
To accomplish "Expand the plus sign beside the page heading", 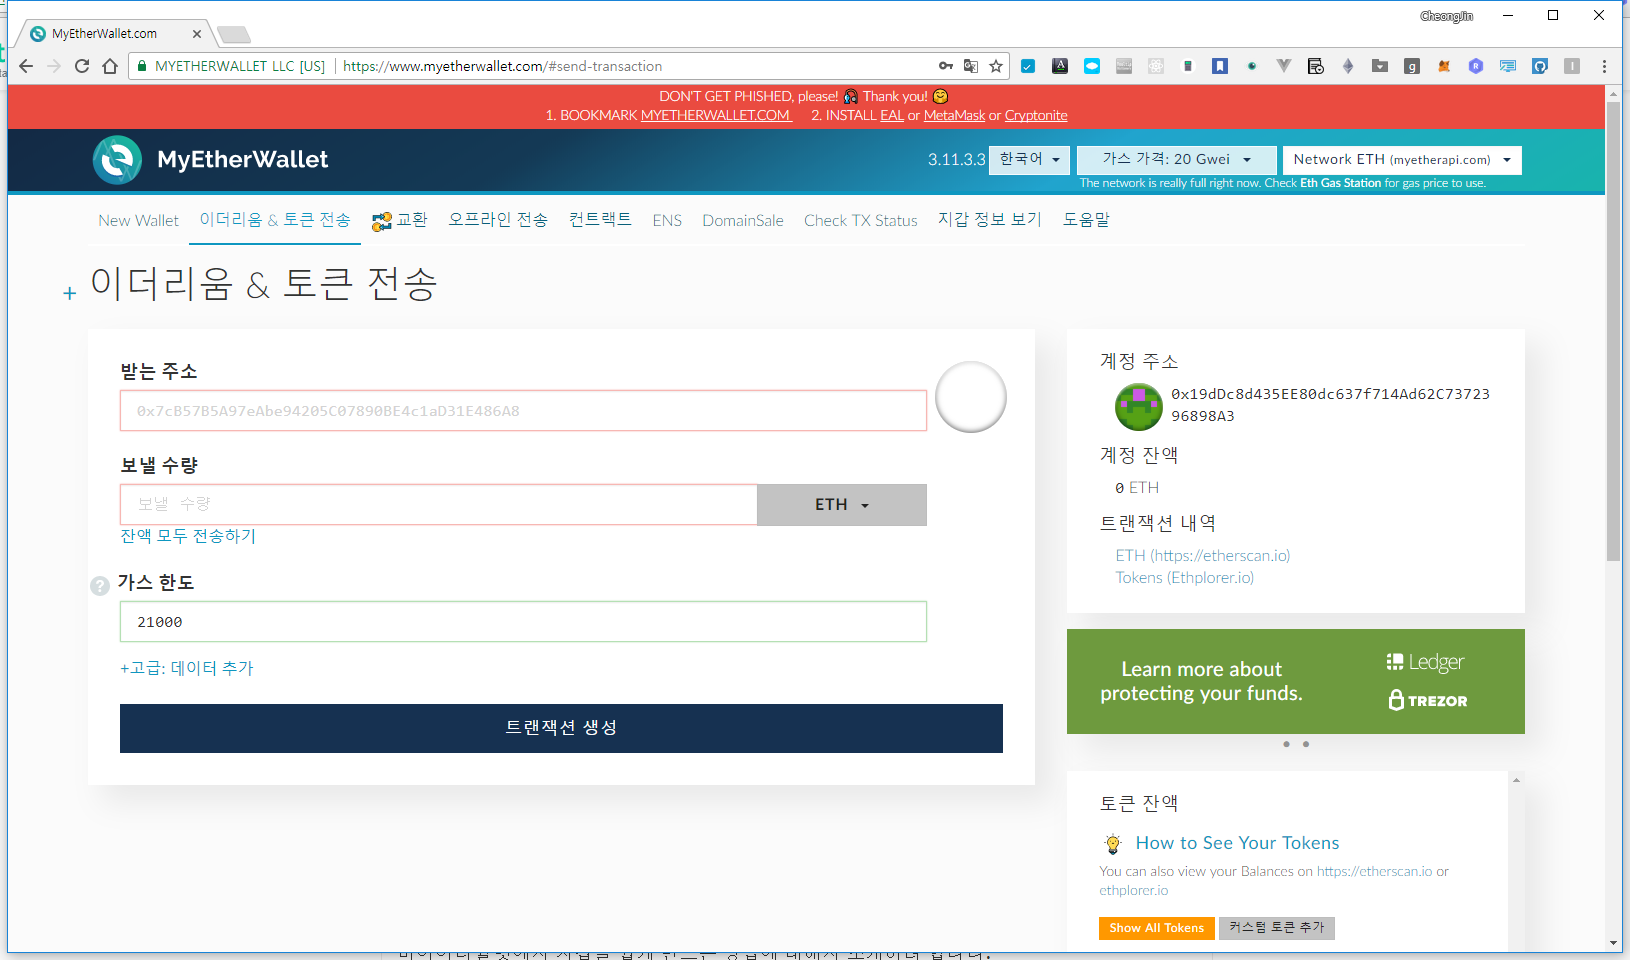I will click(69, 294).
